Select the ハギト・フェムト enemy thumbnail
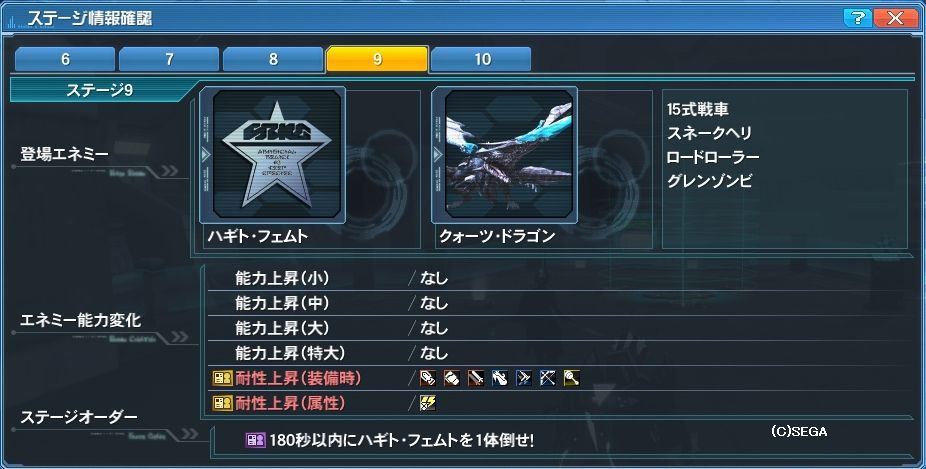This screenshot has height=469, width=926. tap(277, 155)
